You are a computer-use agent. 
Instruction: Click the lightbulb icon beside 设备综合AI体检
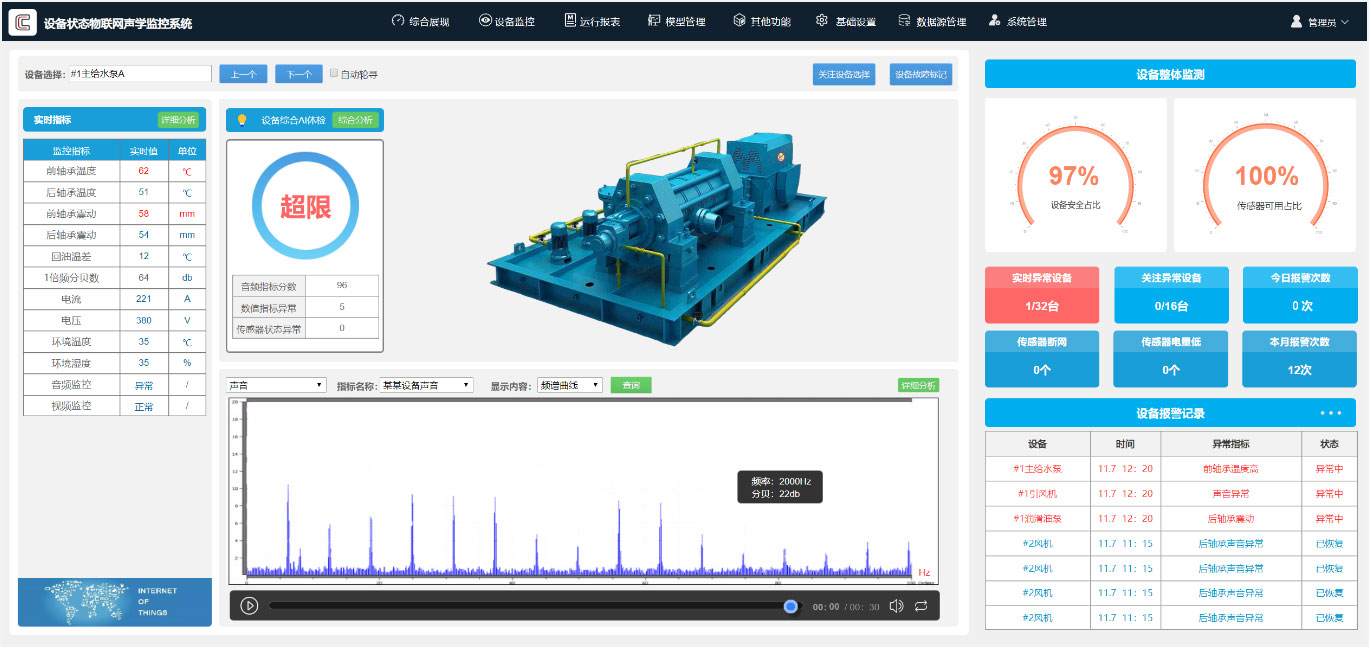(241, 120)
